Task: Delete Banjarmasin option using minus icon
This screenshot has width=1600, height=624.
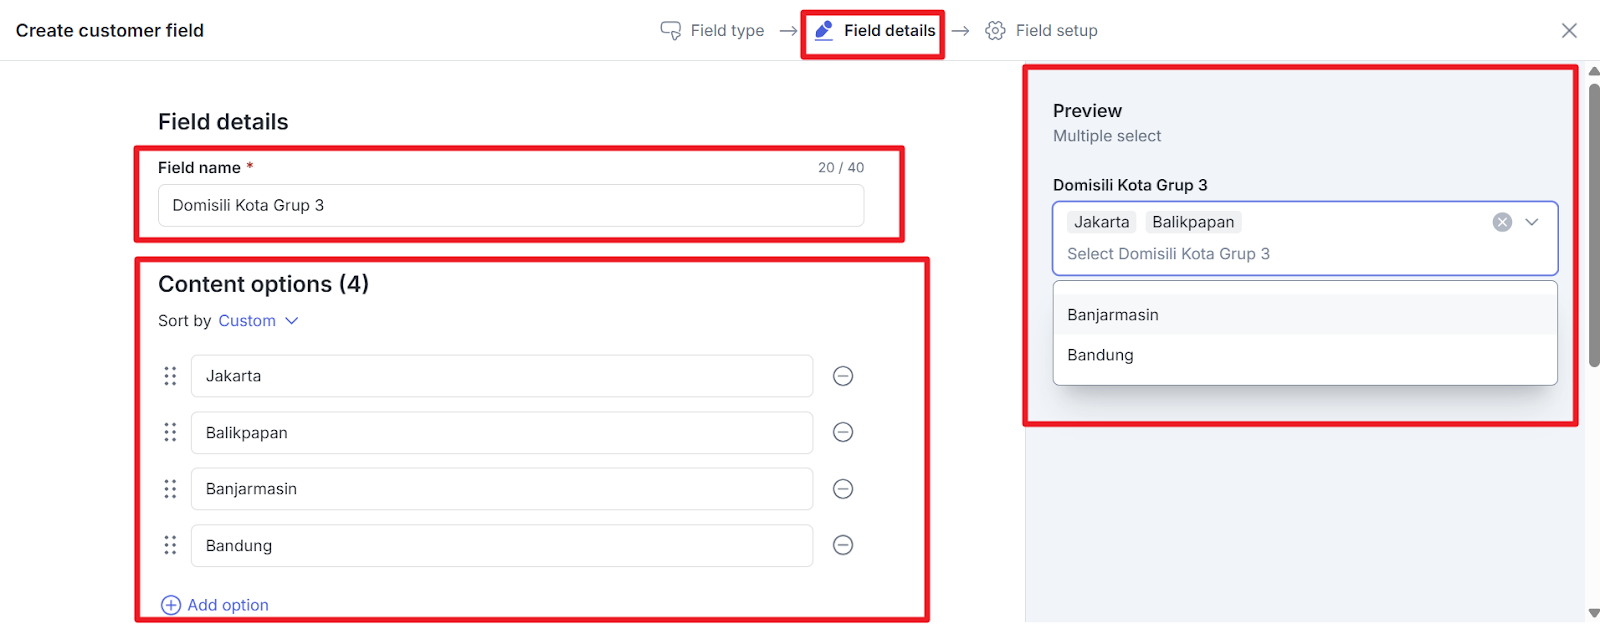Action: (843, 489)
